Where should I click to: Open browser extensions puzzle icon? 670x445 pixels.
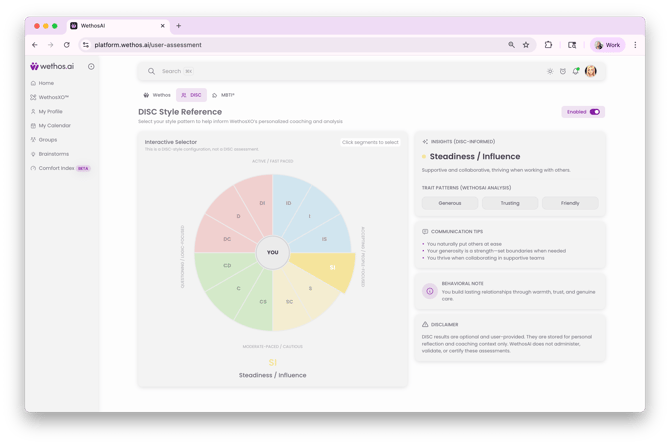click(548, 45)
